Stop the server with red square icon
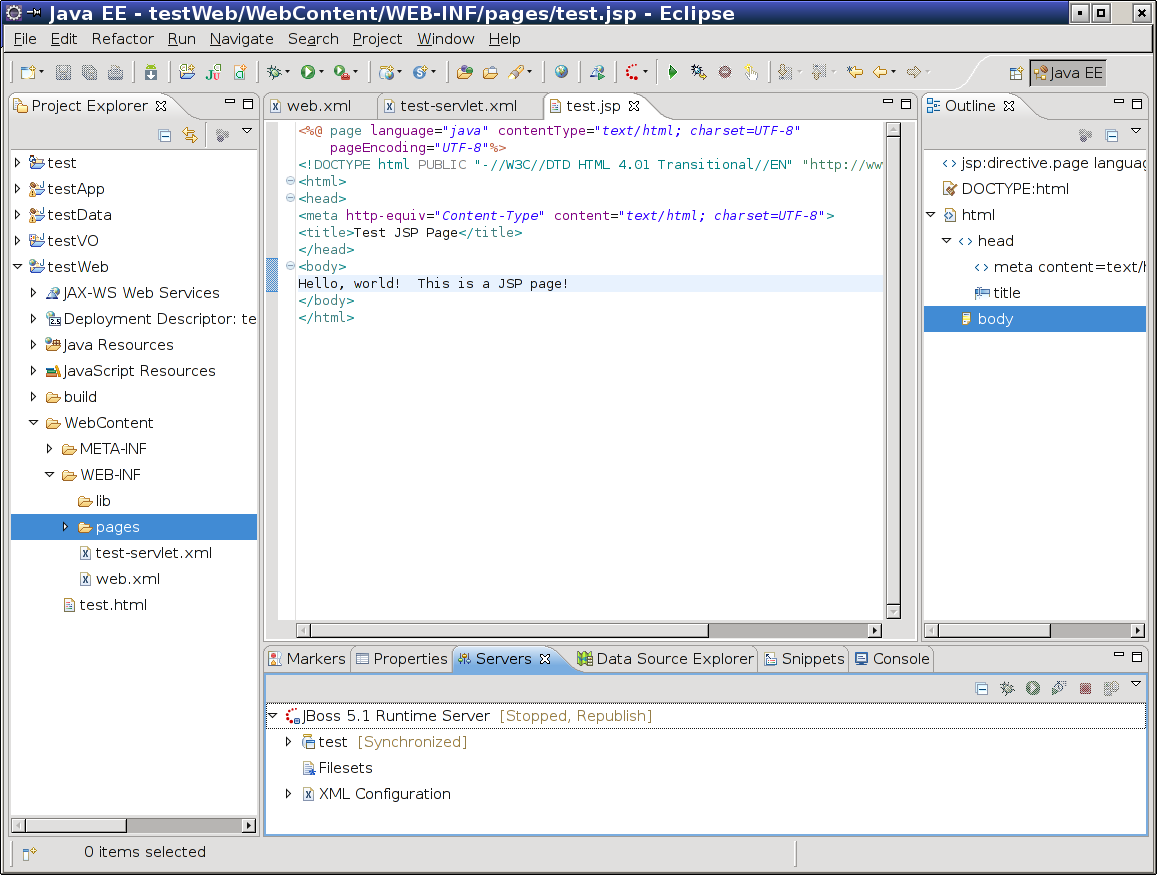This screenshot has width=1157, height=875. [x=1085, y=688]
